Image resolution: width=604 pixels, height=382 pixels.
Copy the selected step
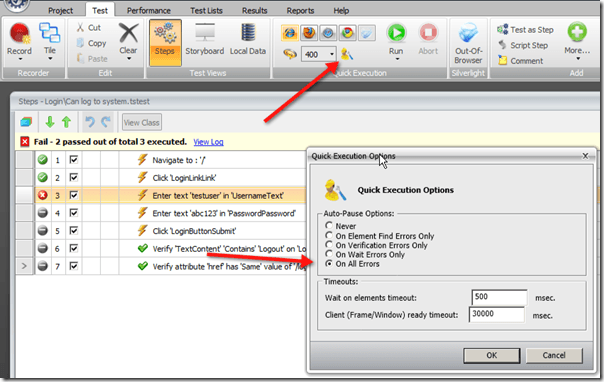[x=91, y=43]
